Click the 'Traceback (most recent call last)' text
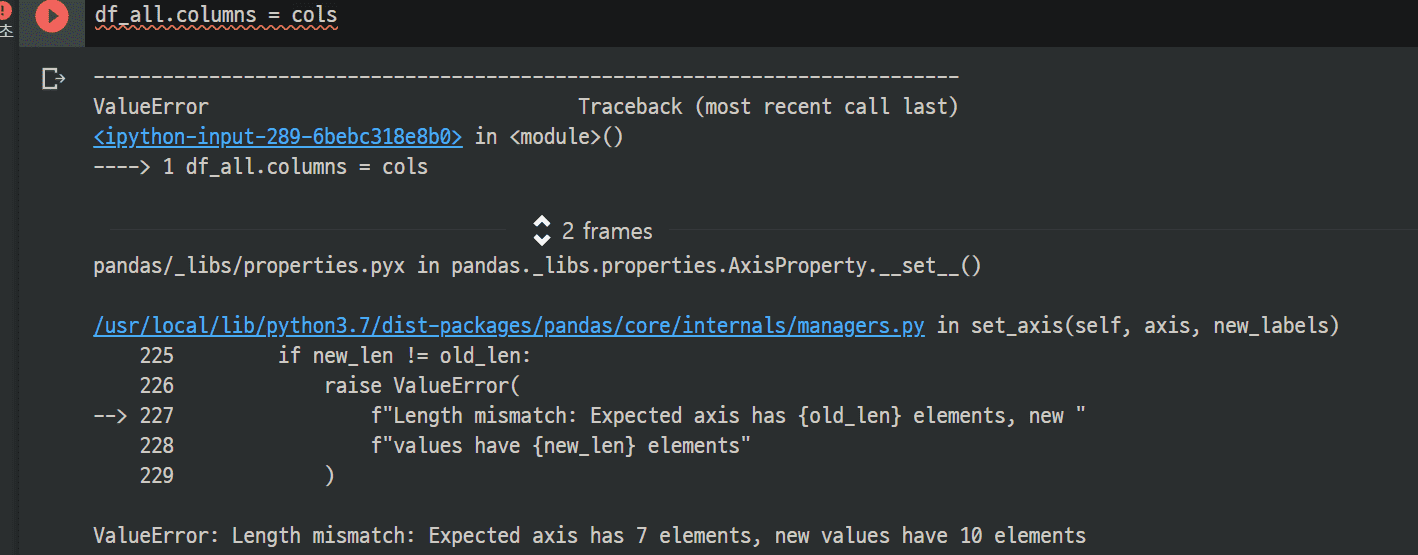Viewport: 1418px width, 555px height. point(768,106)
